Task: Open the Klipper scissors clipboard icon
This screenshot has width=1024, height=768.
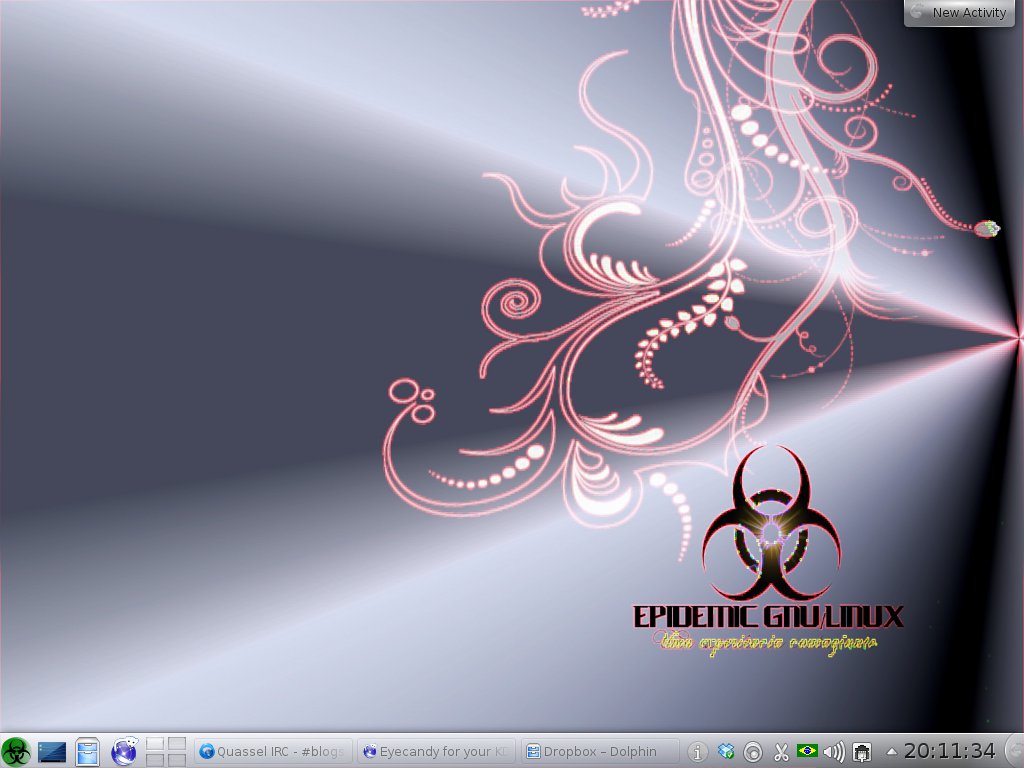Action: click(780, 752)
